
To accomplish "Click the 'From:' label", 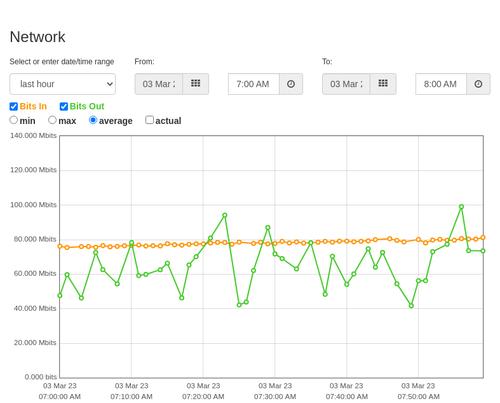I will (144, 62).
